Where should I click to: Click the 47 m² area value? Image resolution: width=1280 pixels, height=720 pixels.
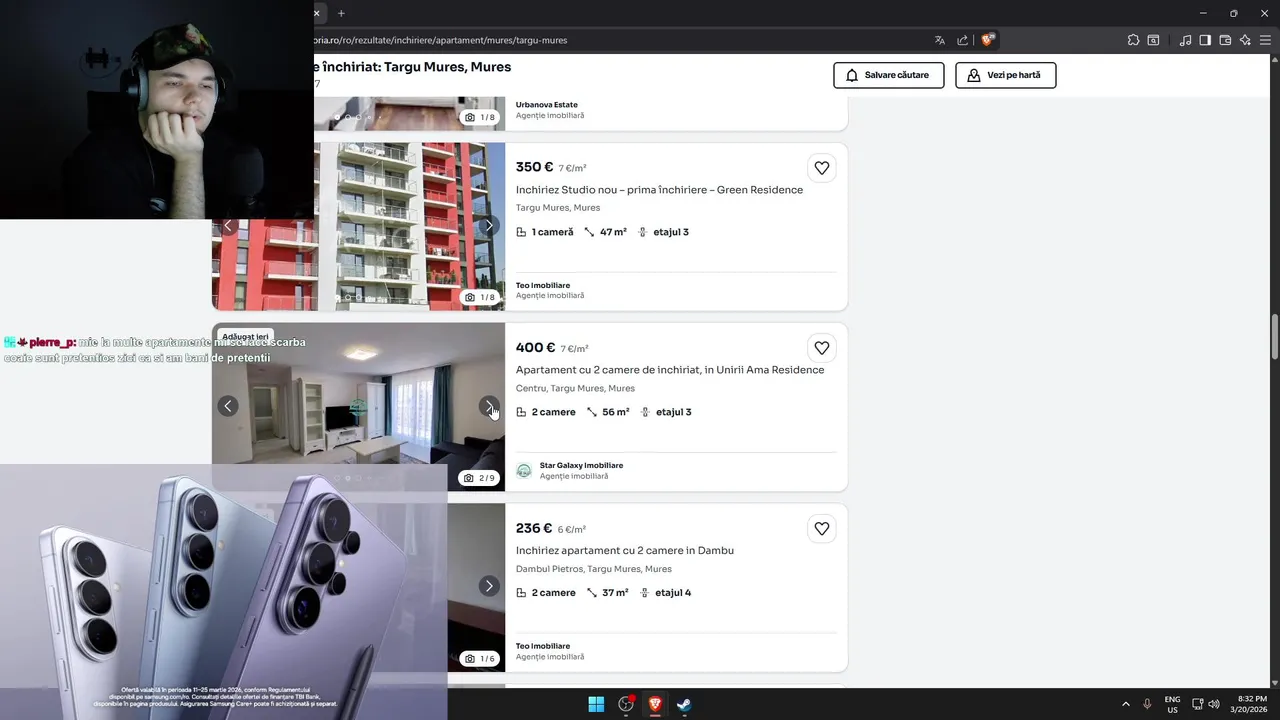point(613,232)
